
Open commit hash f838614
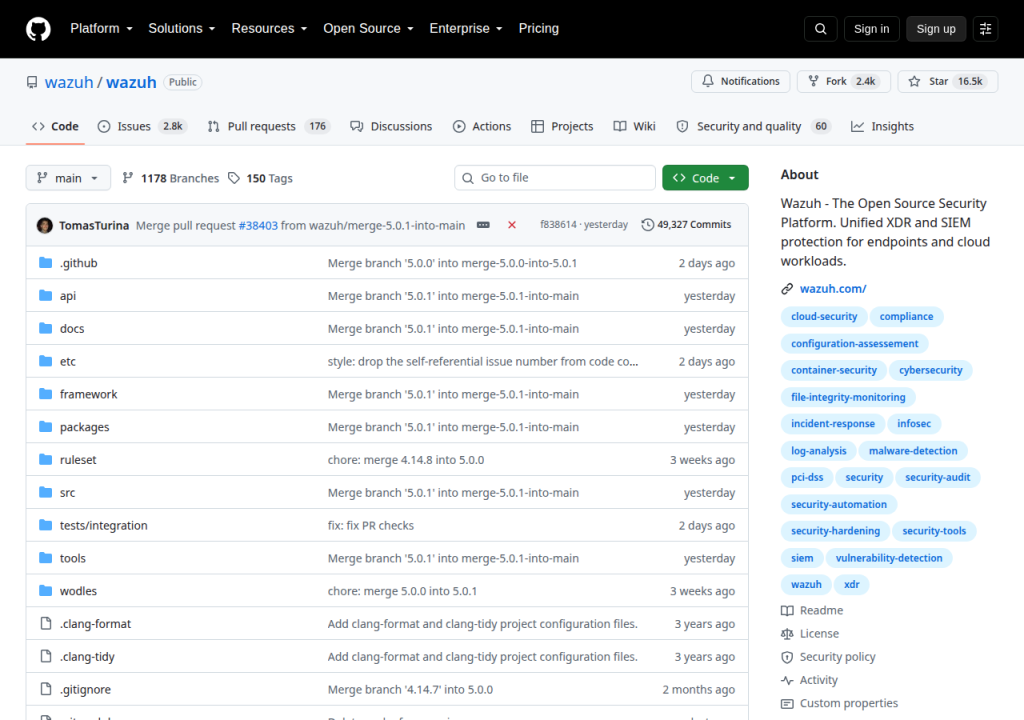558,225
